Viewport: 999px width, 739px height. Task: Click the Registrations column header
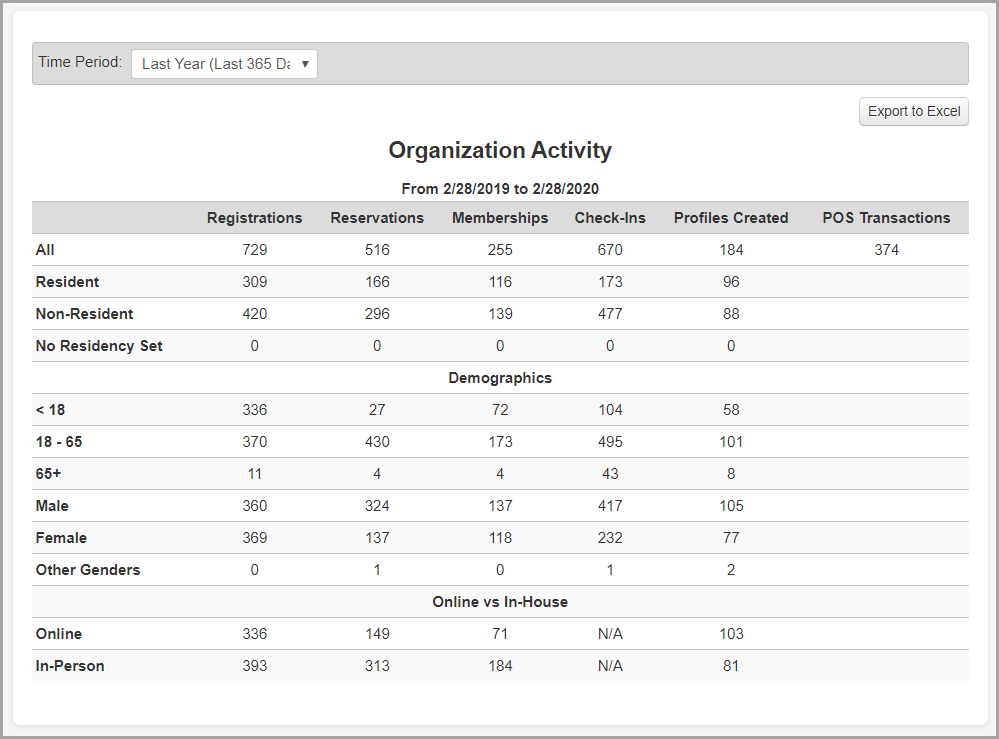pyautogui.click(x=254, y=218)
